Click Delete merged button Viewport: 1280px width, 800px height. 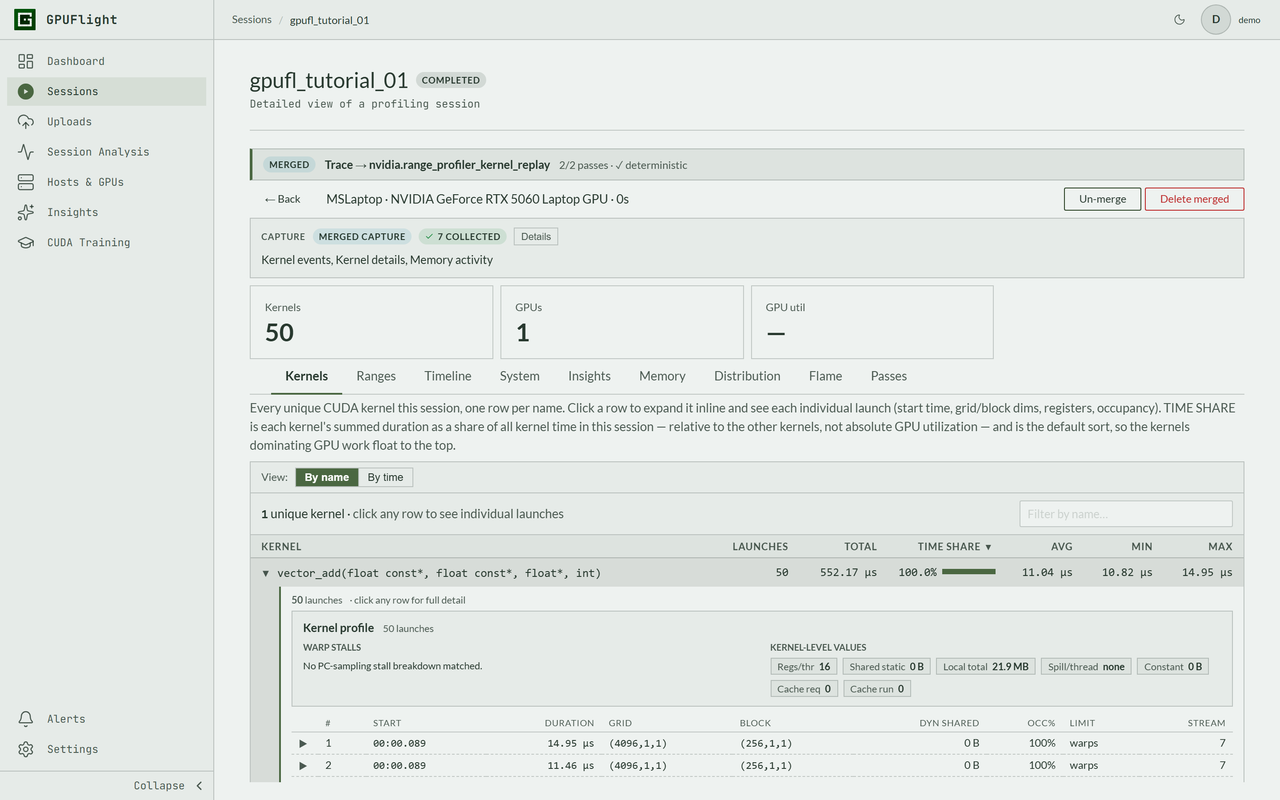(1194, 199)
